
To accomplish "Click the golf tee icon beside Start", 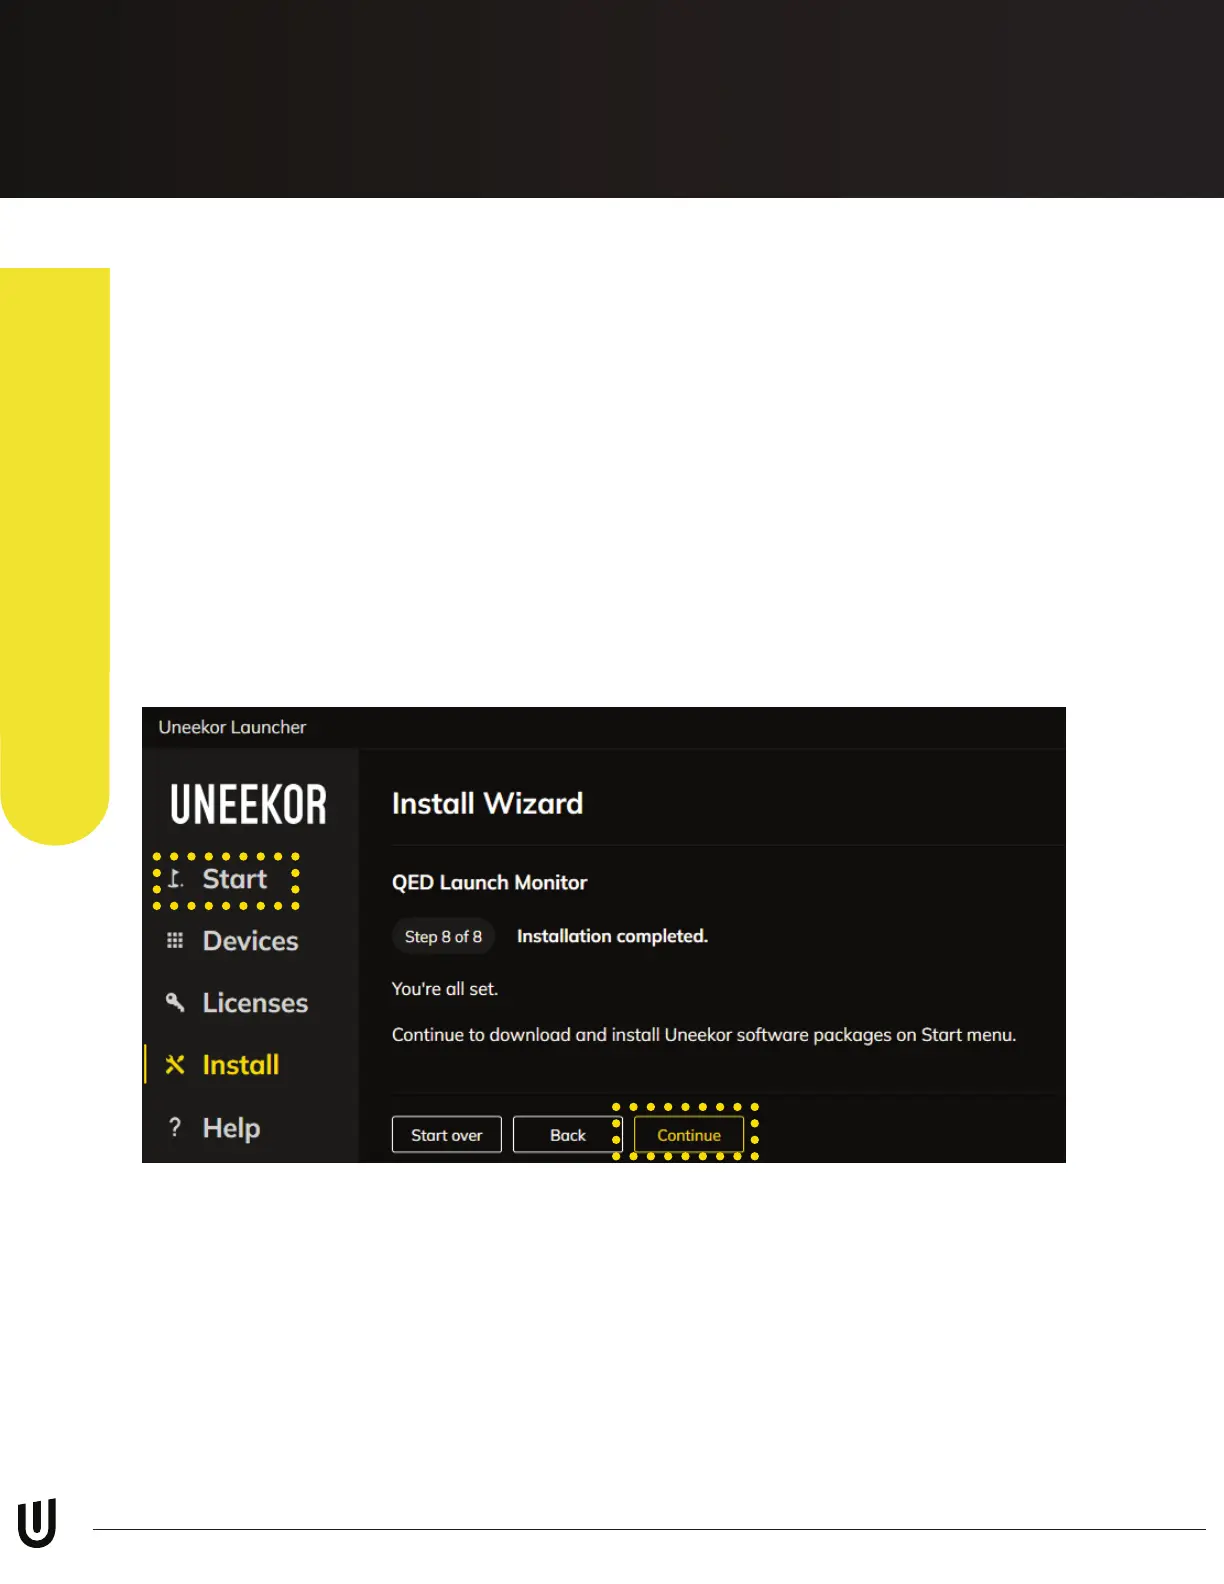I will point(175,879).
